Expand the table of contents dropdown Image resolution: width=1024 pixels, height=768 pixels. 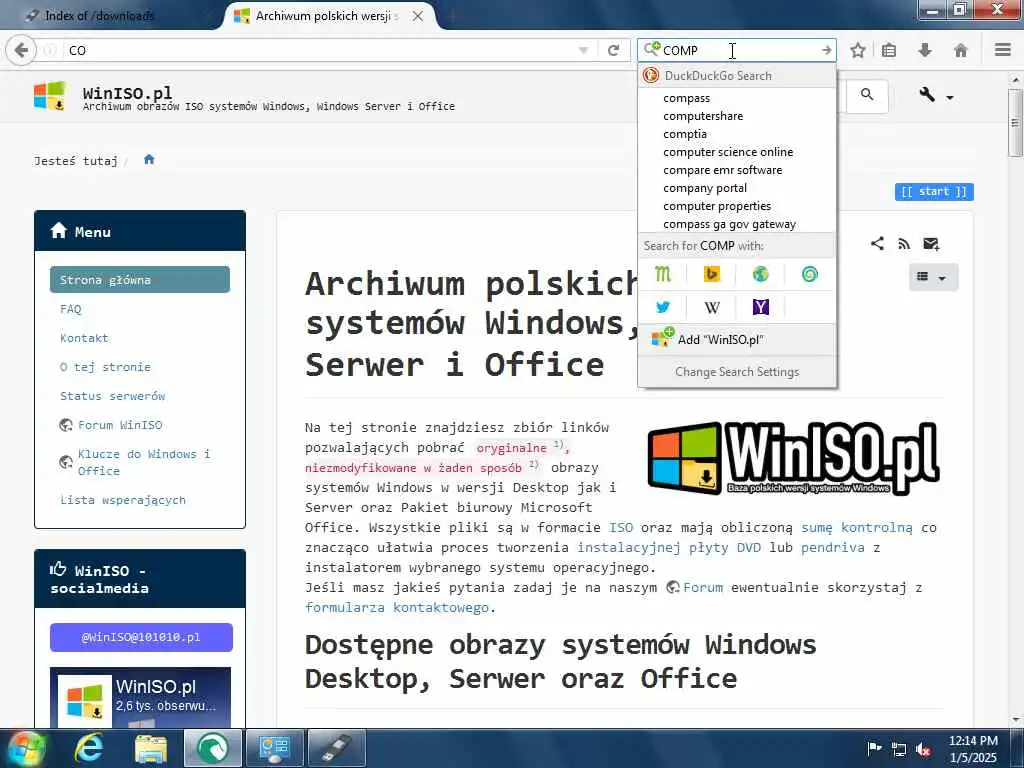(933, 277)
